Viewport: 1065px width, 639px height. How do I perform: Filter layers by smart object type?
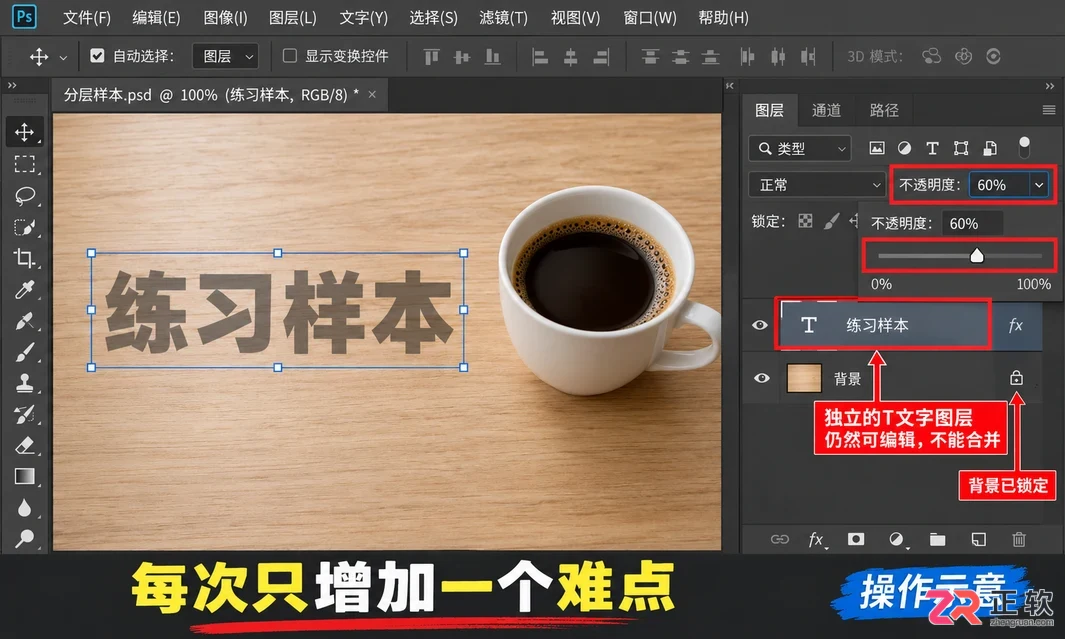tap(990, 148)
